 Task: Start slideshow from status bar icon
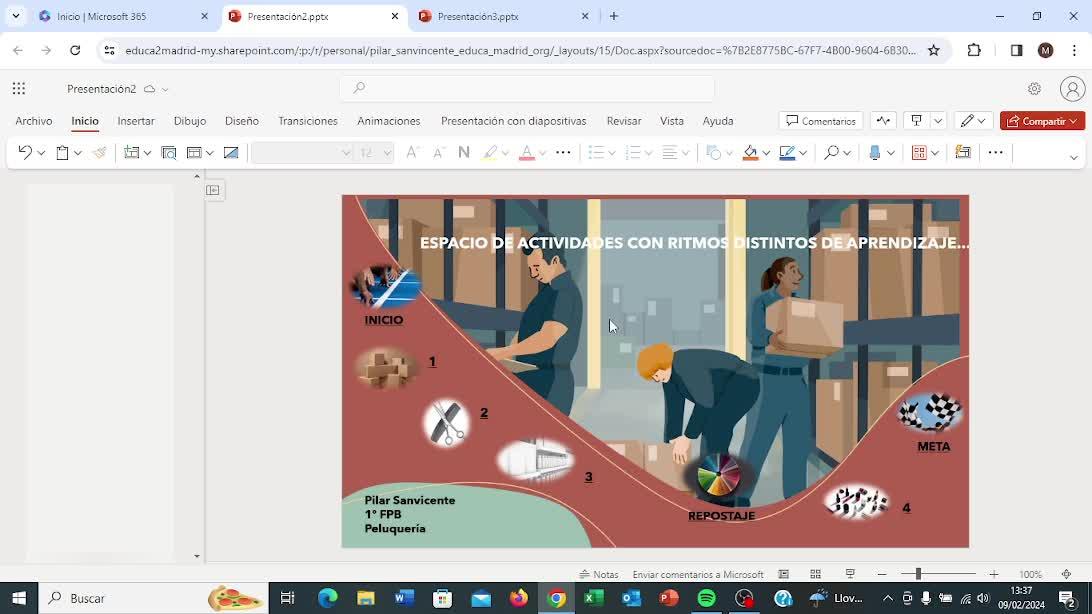click(x=850, y=574)
